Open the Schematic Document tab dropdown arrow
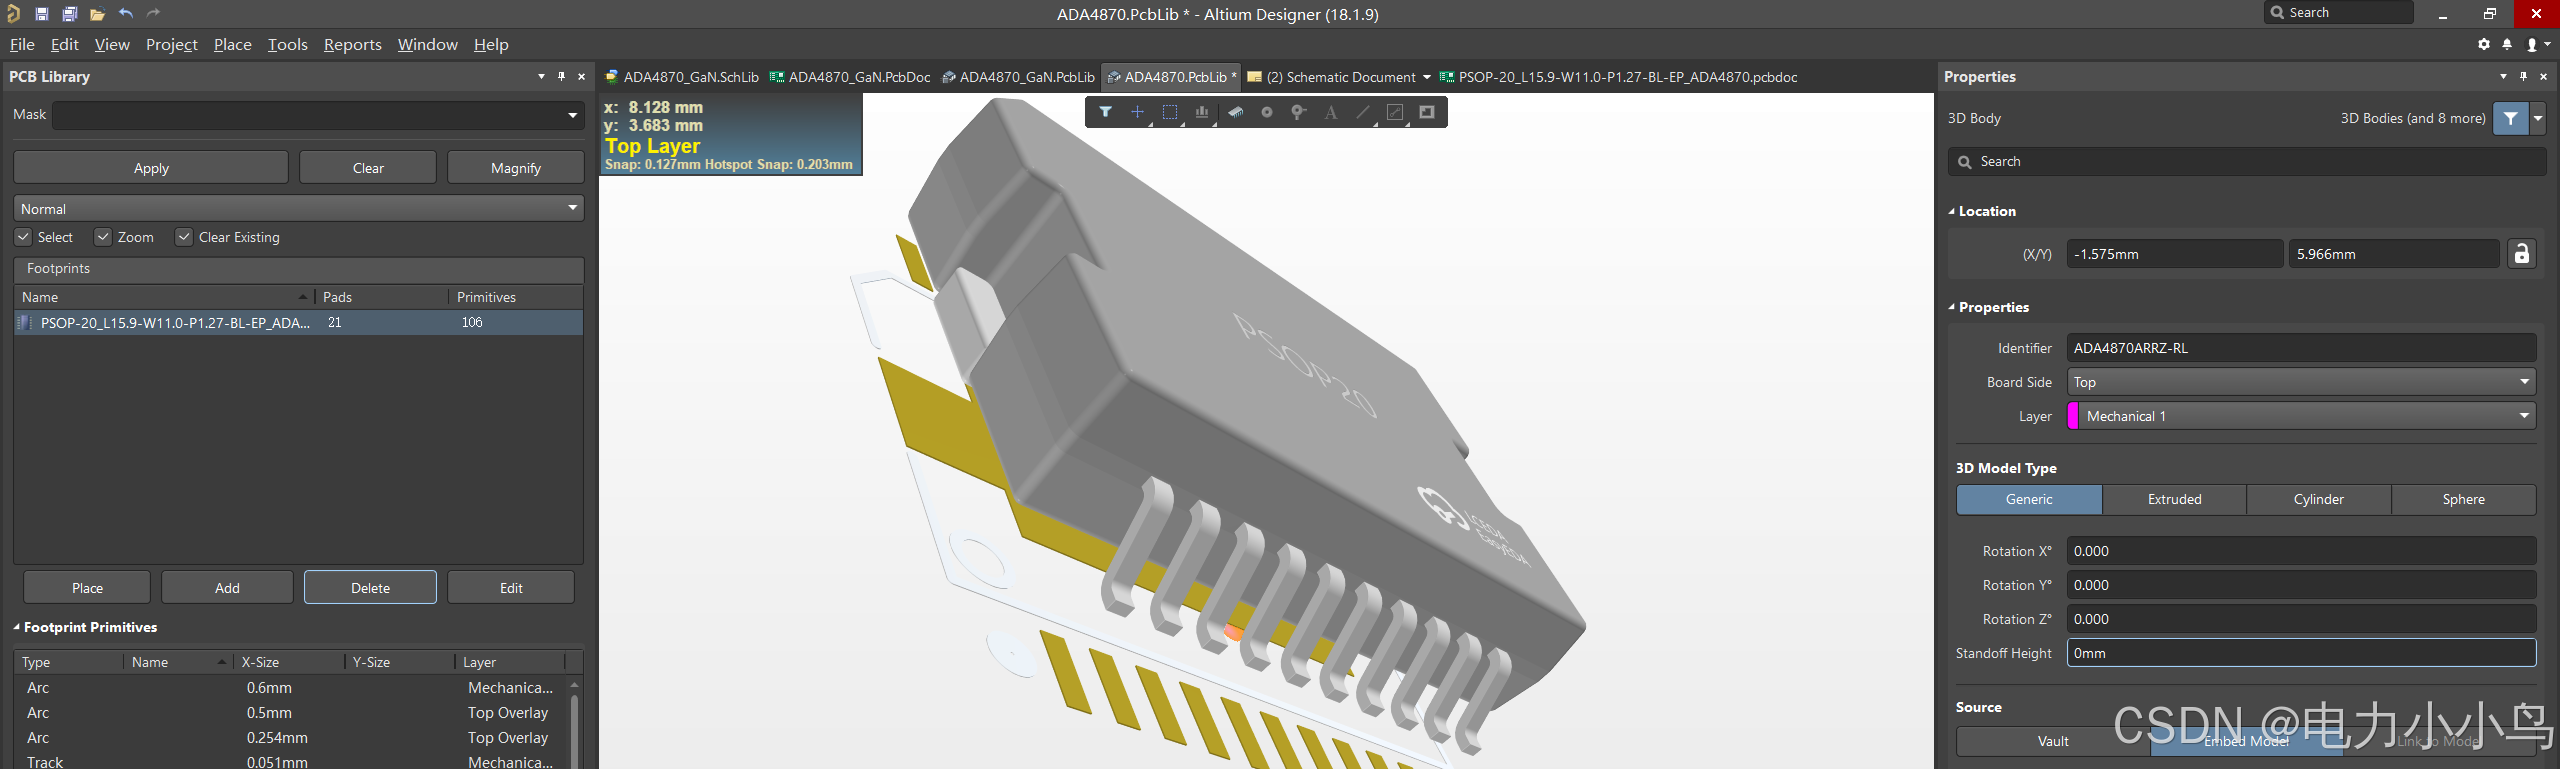The width and height of the screenshot is (2560, 769). coord(1426,77)
